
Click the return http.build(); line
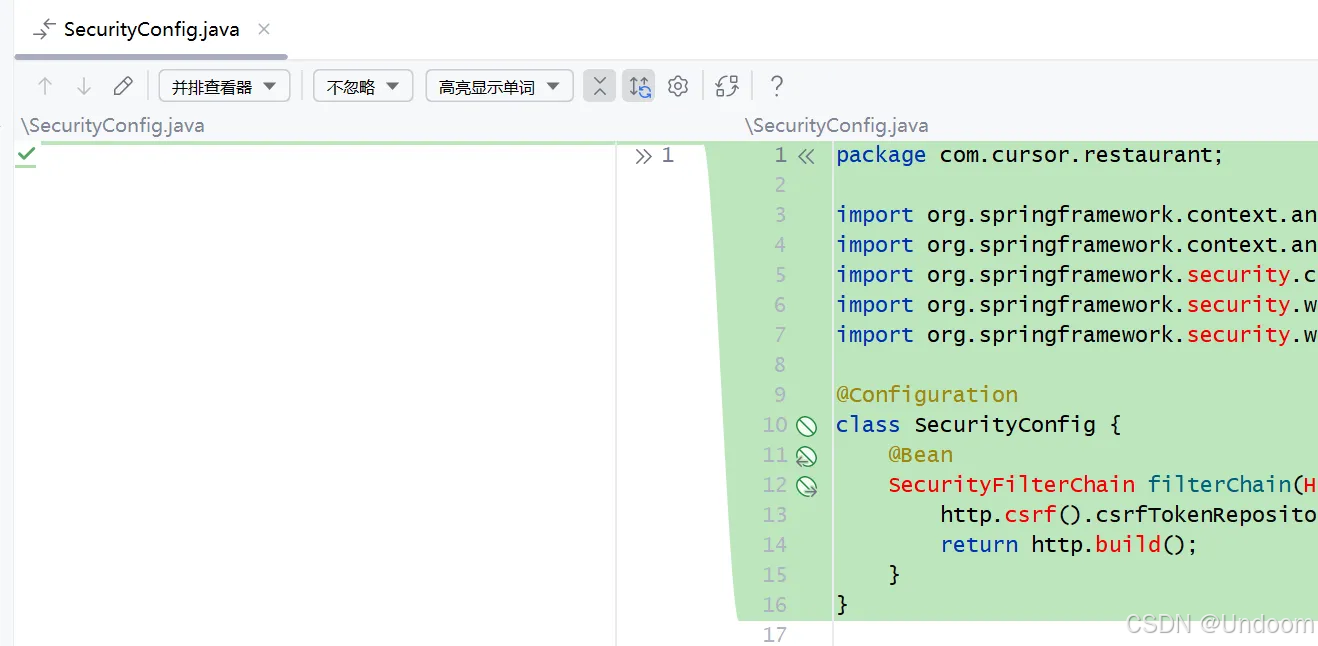tap(1068, 545)
